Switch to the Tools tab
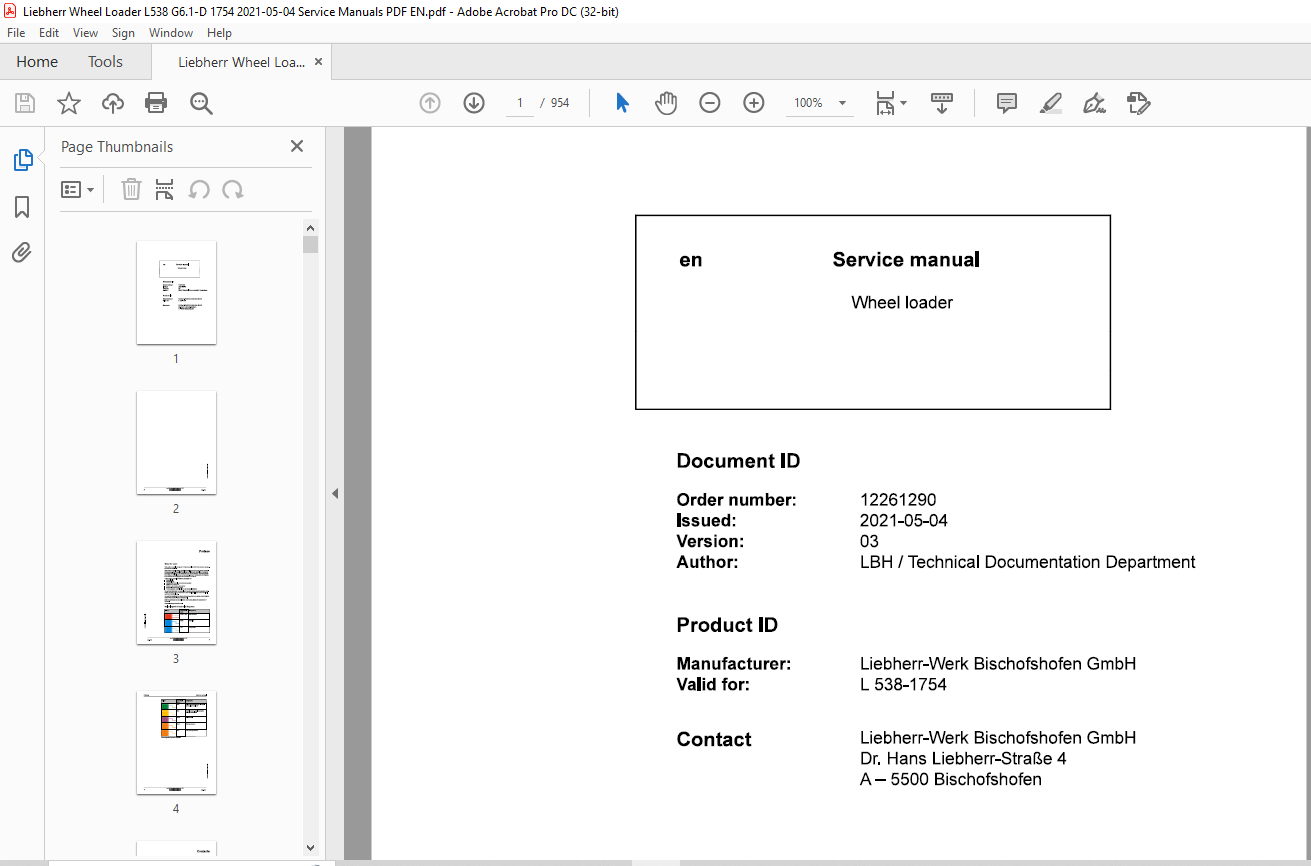 pyautogui.click(x=105, y=62)
